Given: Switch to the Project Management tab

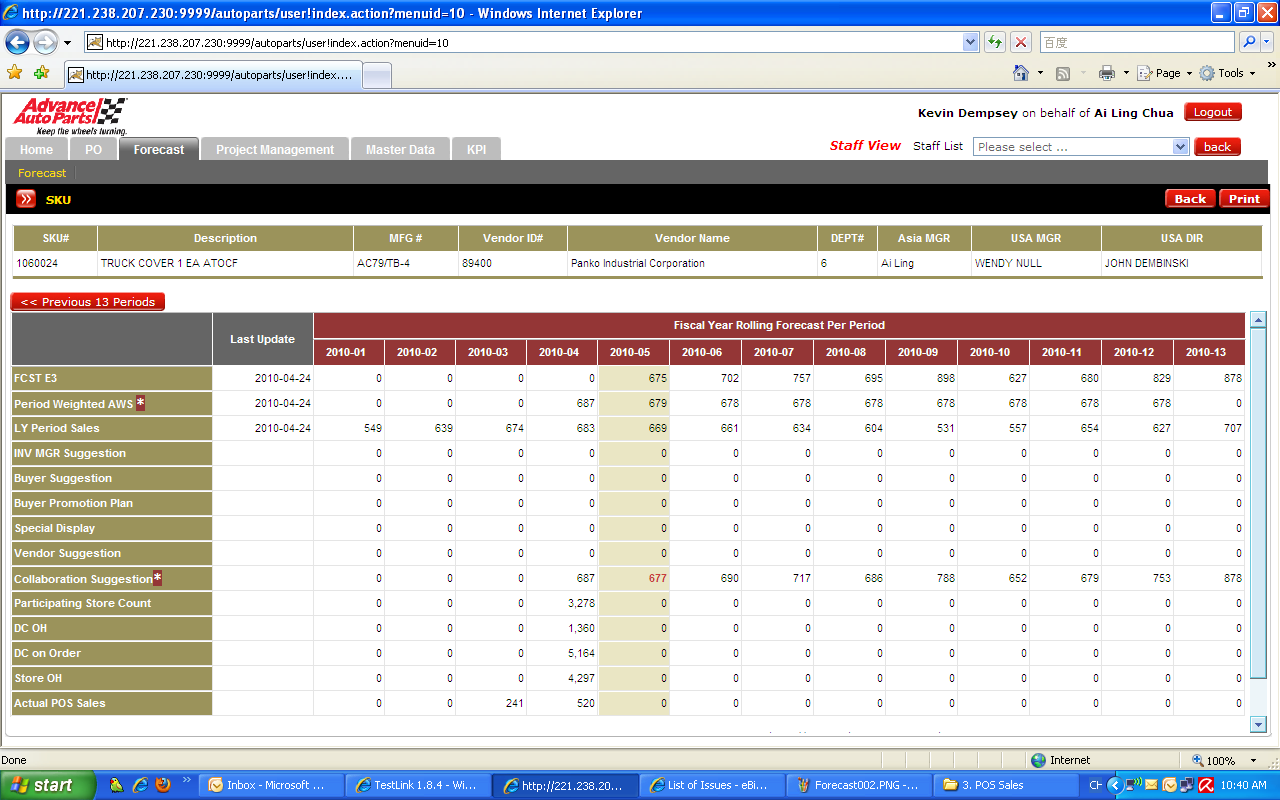Looking at the screenshot, I should (275, 150).
